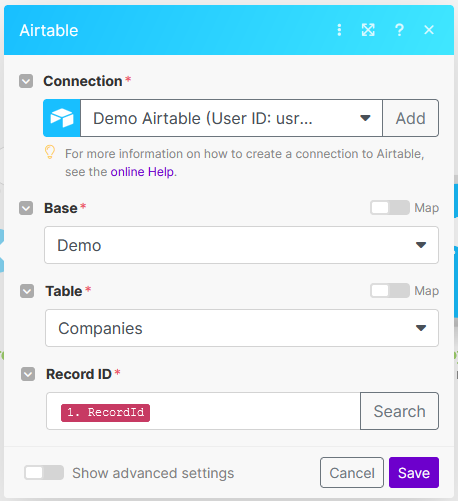The width and height of the screenshot is (458, 501).
Task: Toggle the Map switch for Table
Action: [x=390, y=291]
